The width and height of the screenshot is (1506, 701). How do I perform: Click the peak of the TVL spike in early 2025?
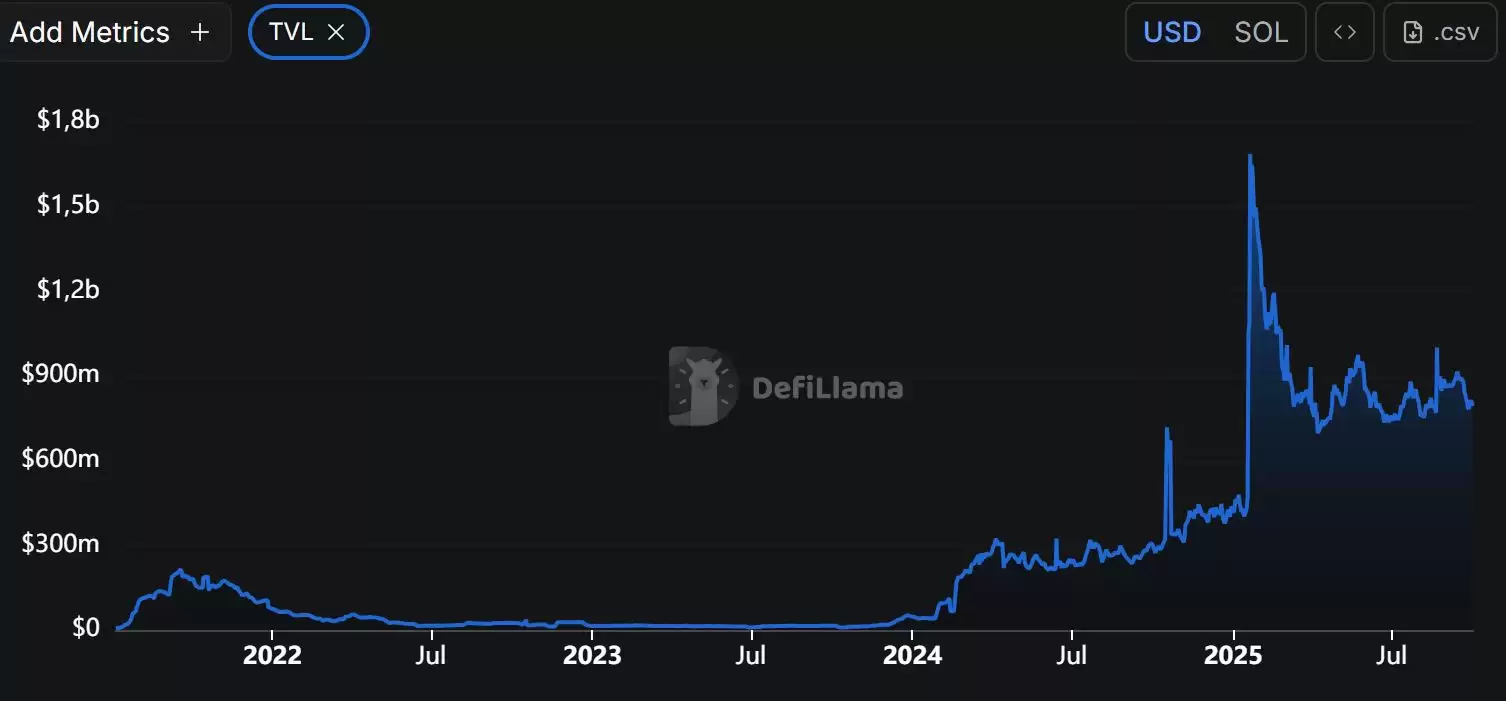tap(1250, 156)
